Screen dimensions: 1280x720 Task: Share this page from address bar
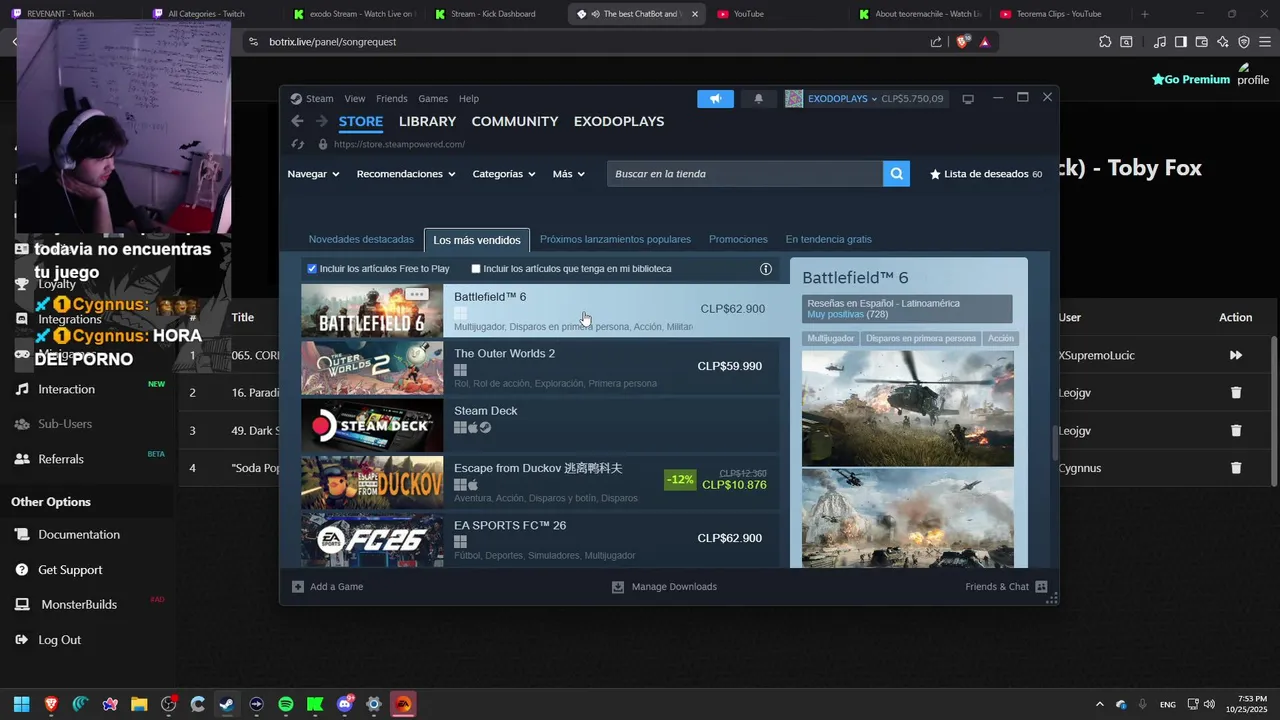tap(936, 42)
